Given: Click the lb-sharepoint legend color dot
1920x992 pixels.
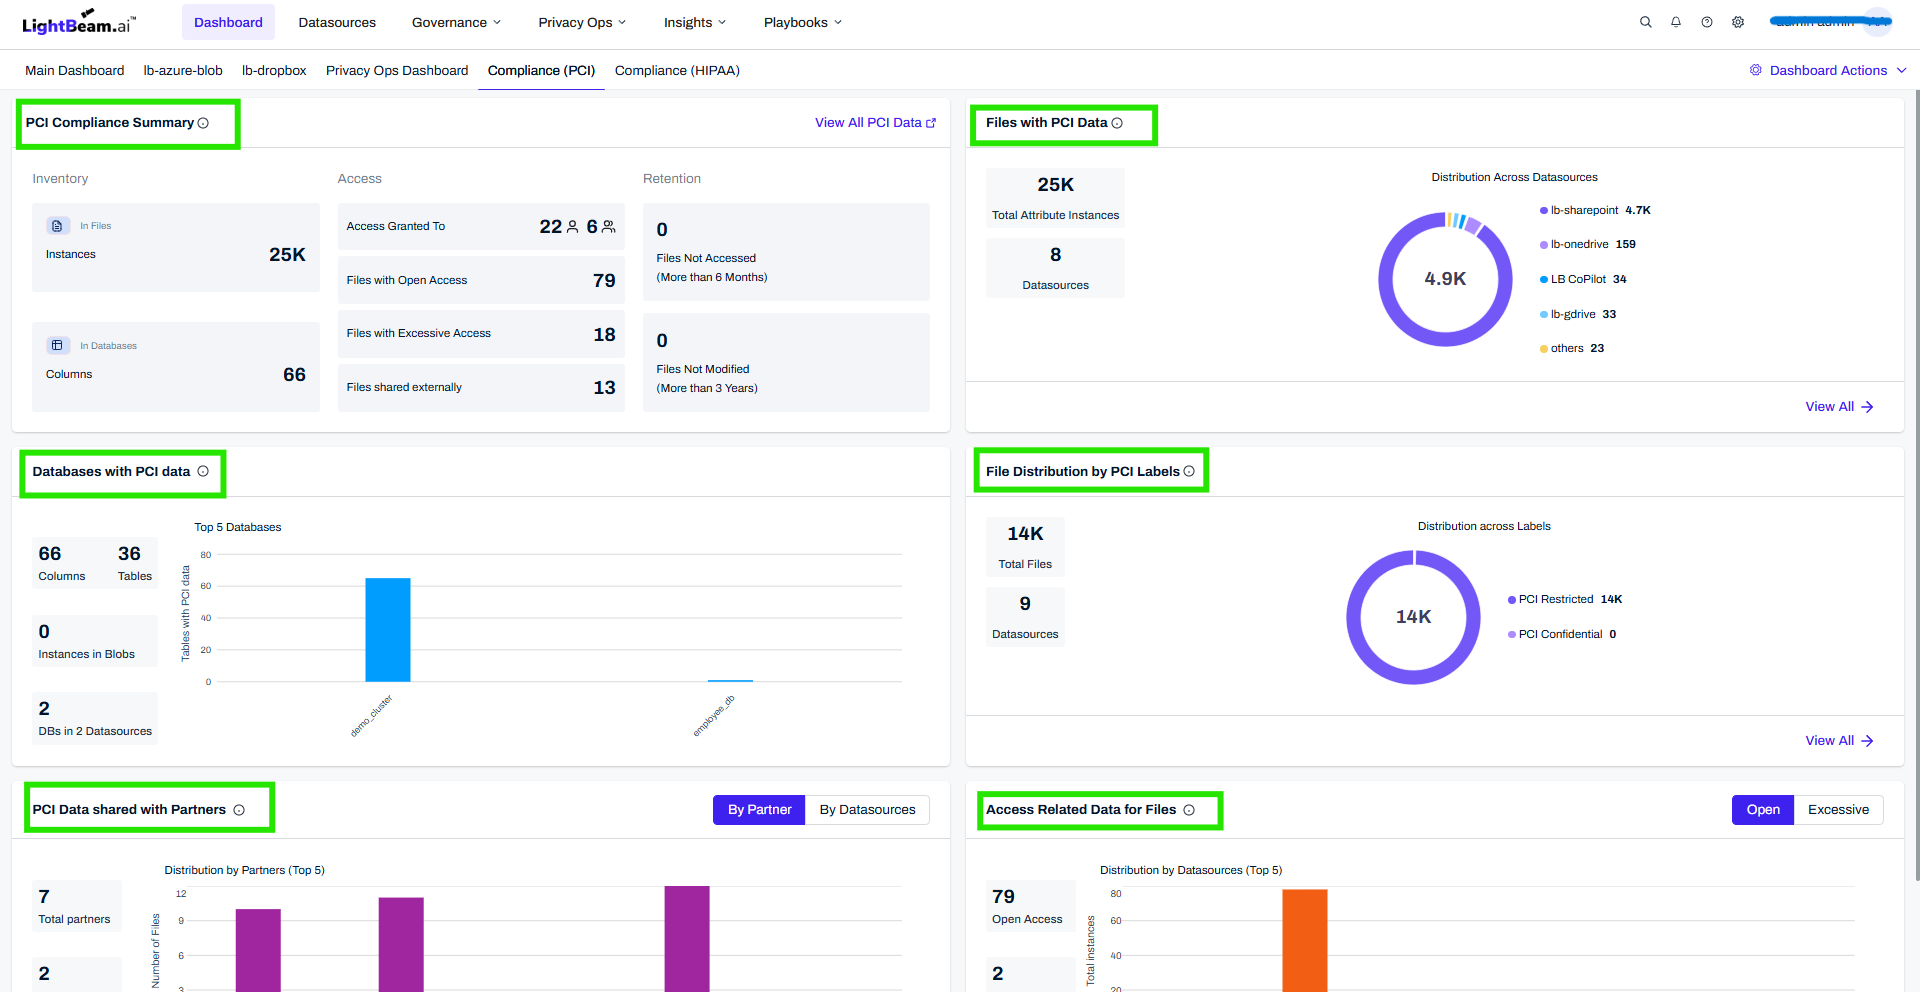Looking at the screenshot, I should click(x=1543, y=211).
